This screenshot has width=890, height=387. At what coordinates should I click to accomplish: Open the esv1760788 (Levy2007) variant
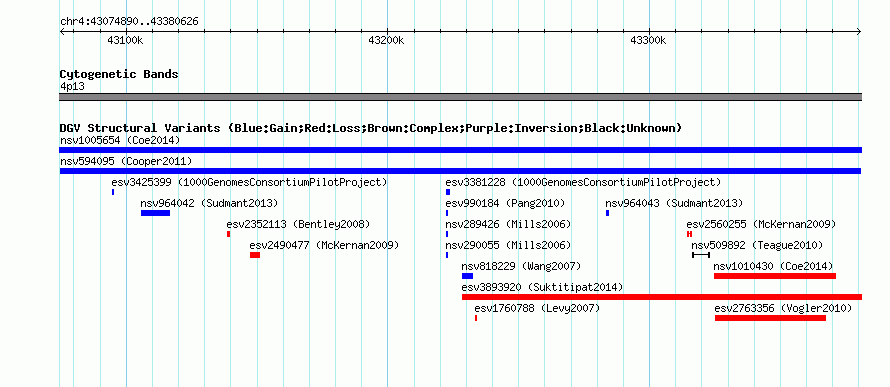pos(537,308)
